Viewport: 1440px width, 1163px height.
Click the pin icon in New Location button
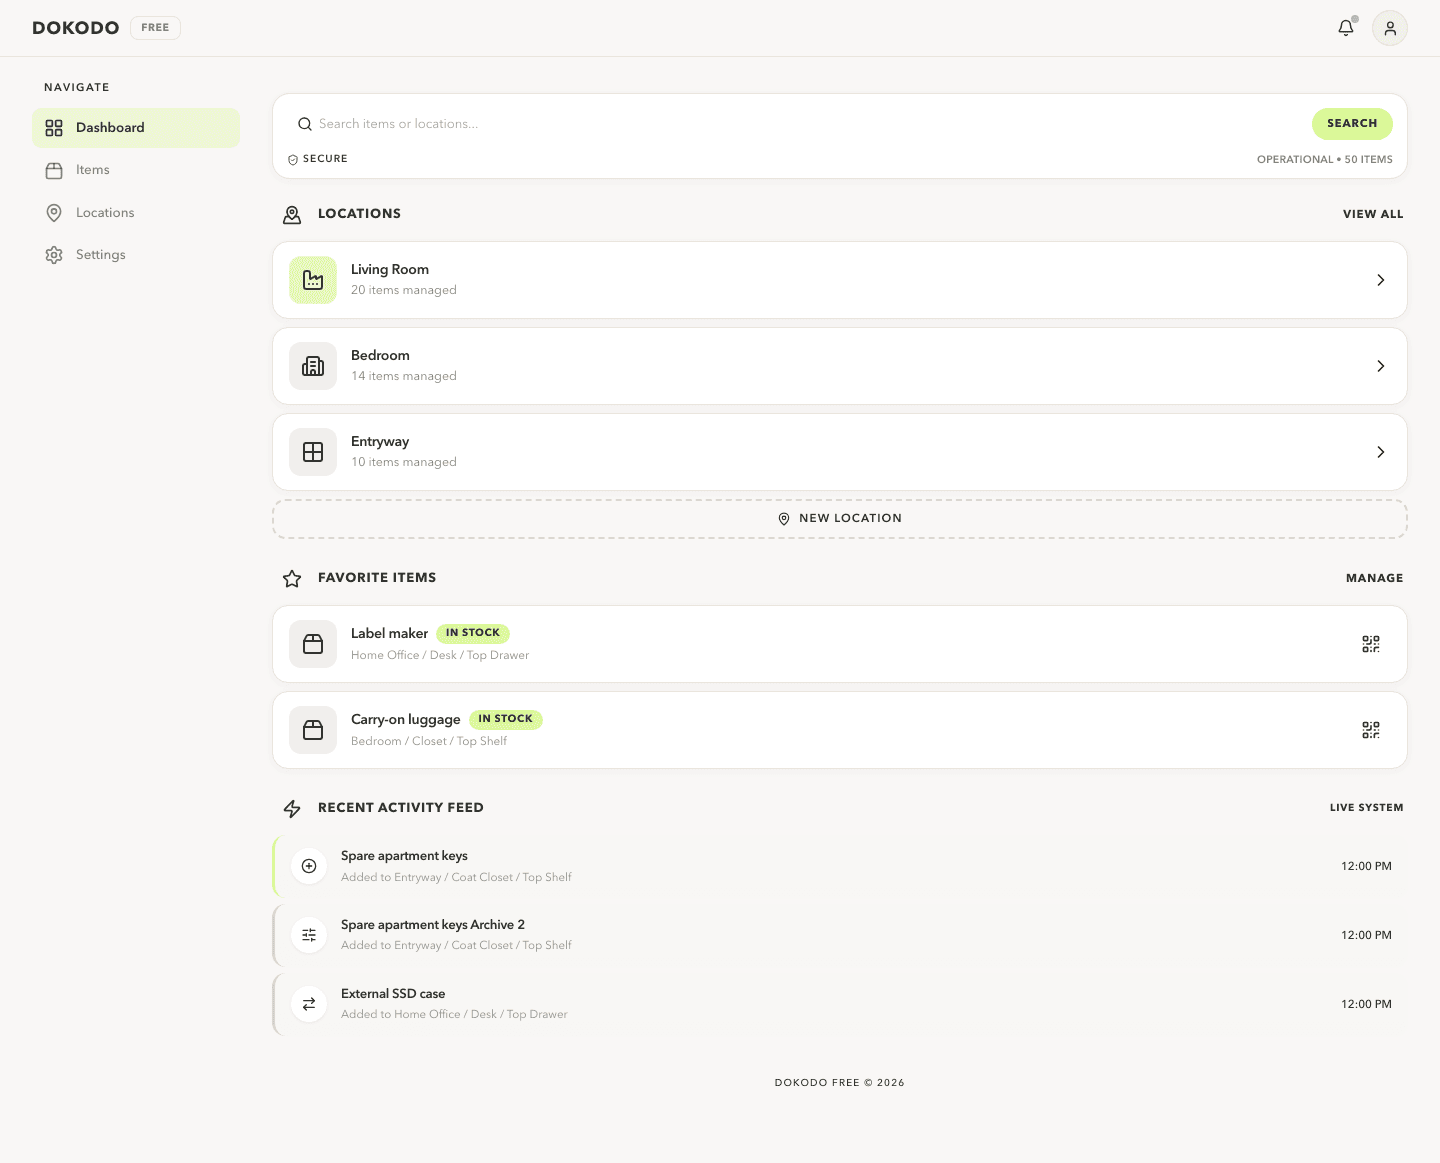(x=784, y=519)
